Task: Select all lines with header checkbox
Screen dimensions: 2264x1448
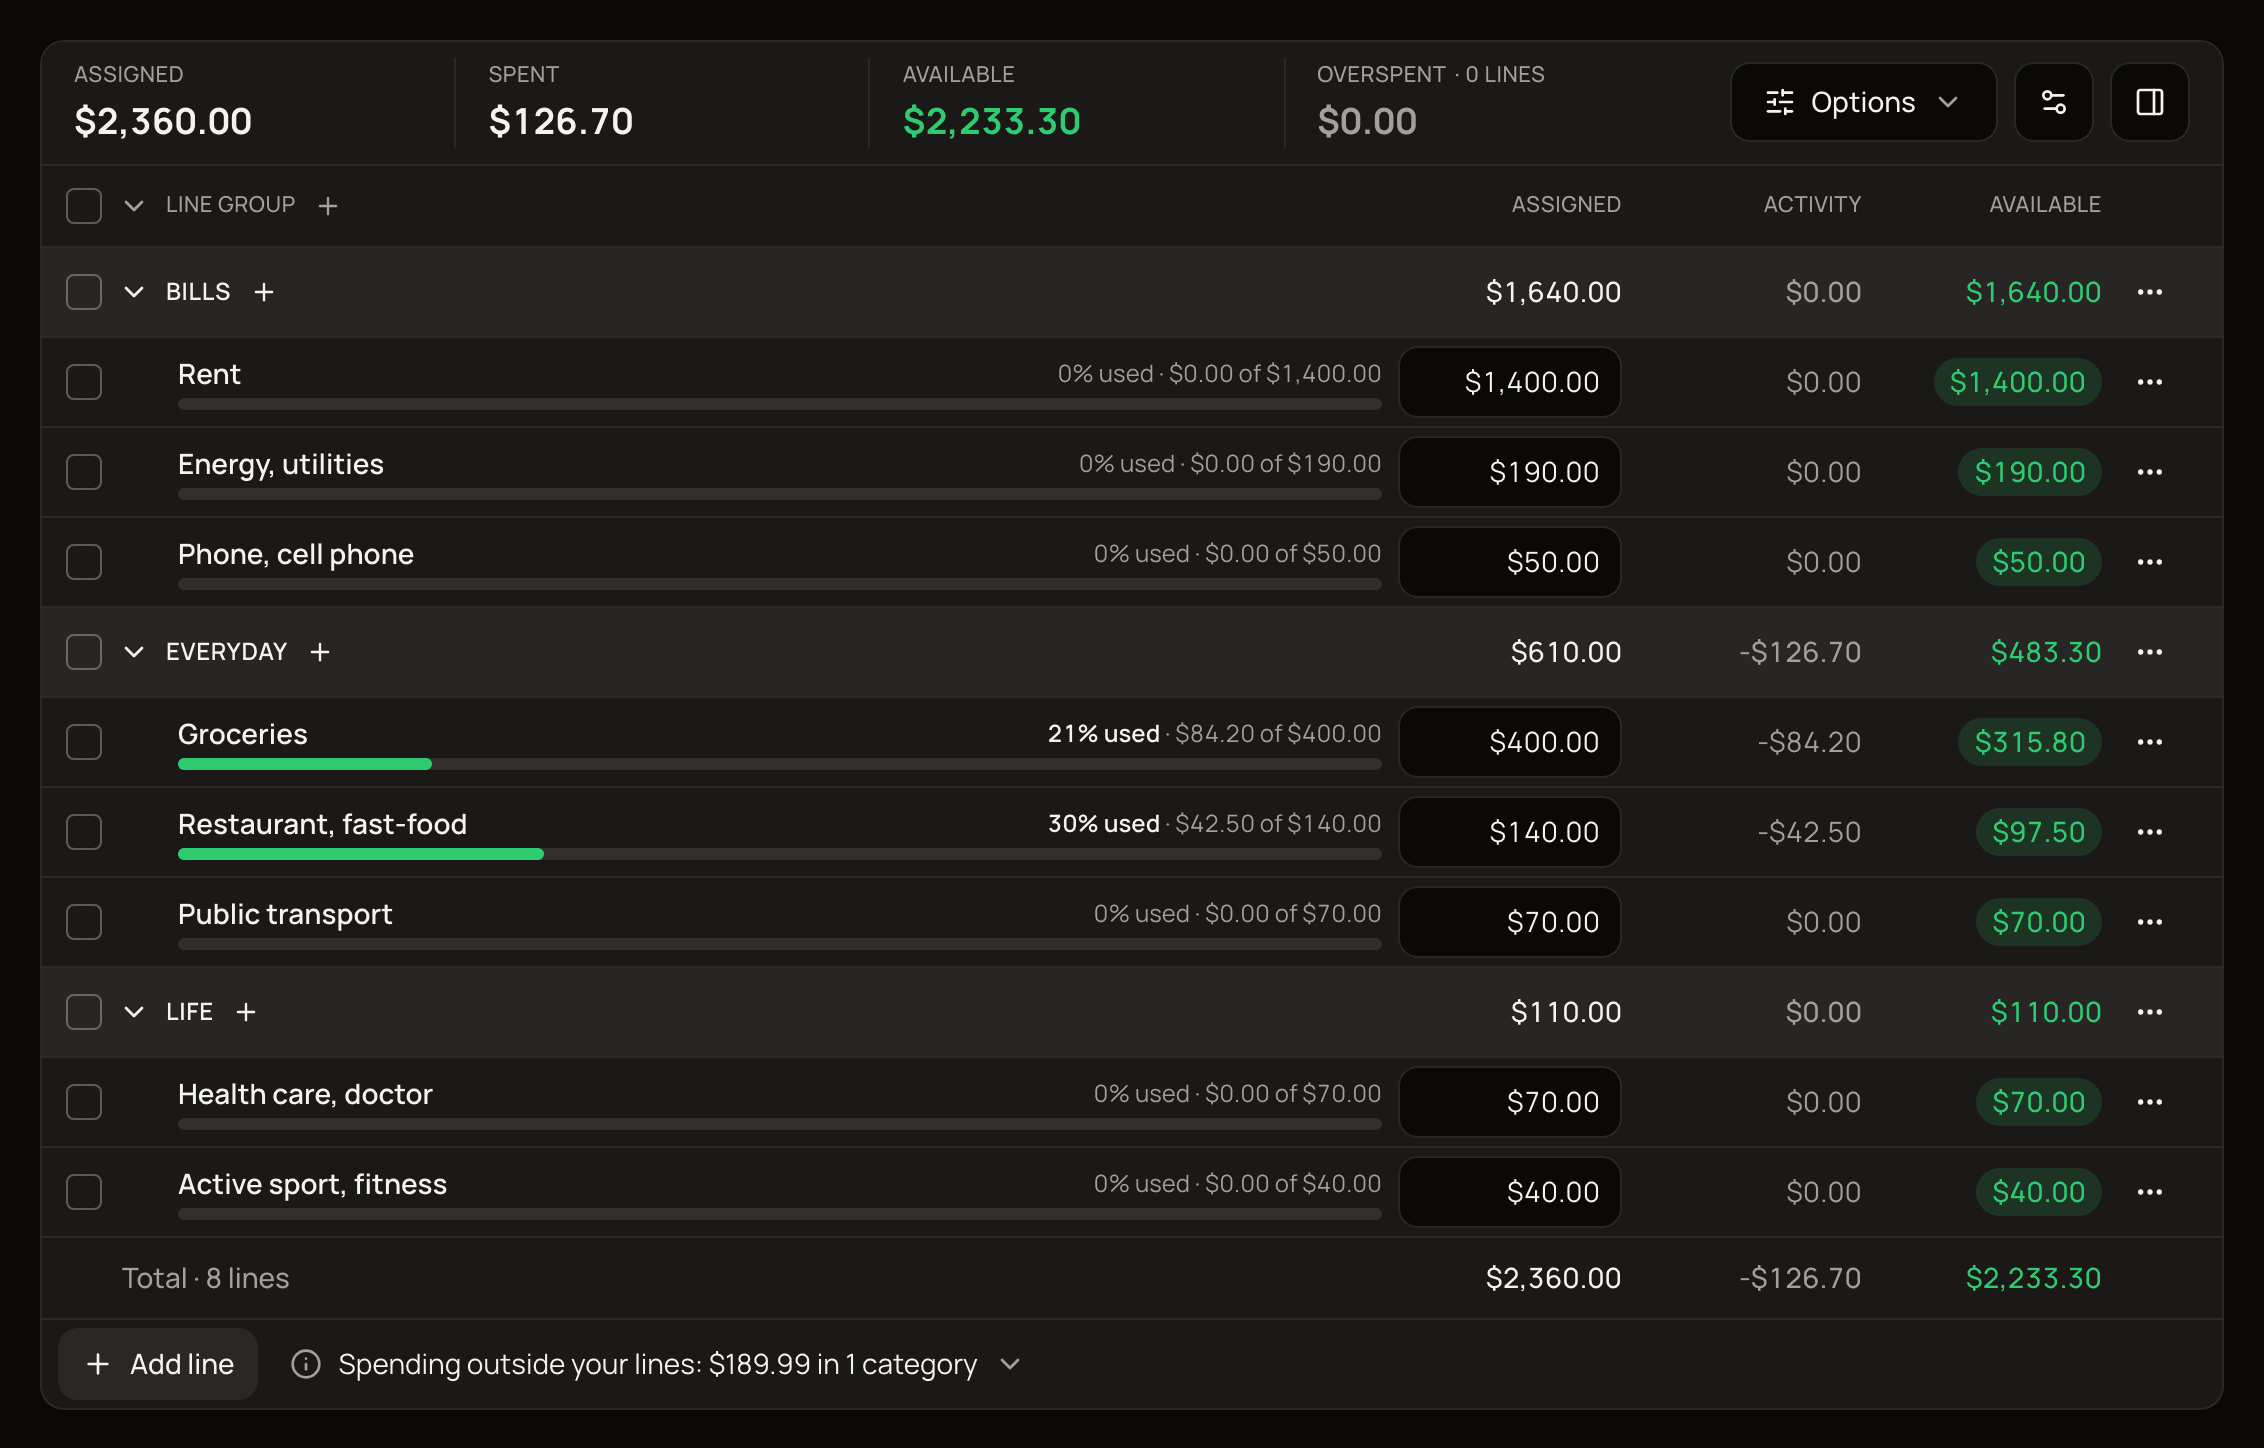Action: point(84,205)
